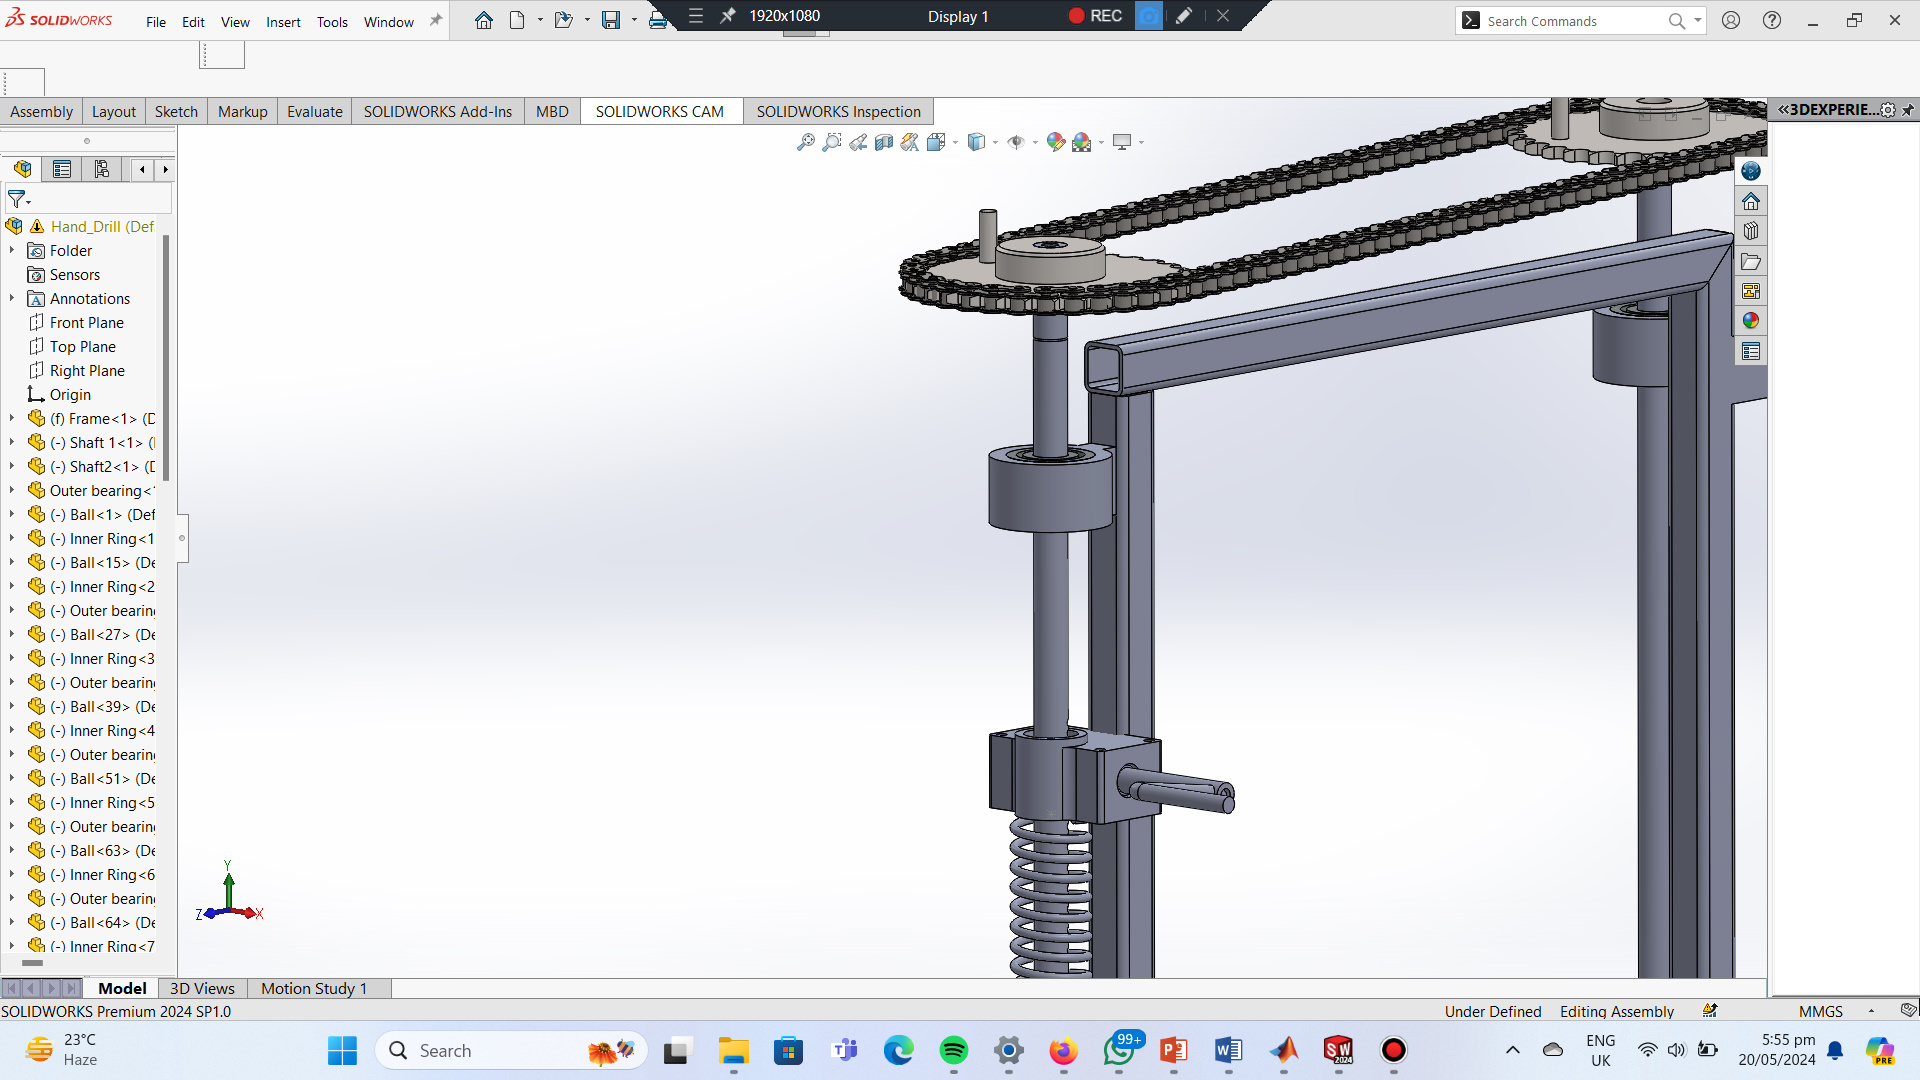Screen dimensions: 1920x1080
Task: Open the Insert menu
Action: (283, 22)
